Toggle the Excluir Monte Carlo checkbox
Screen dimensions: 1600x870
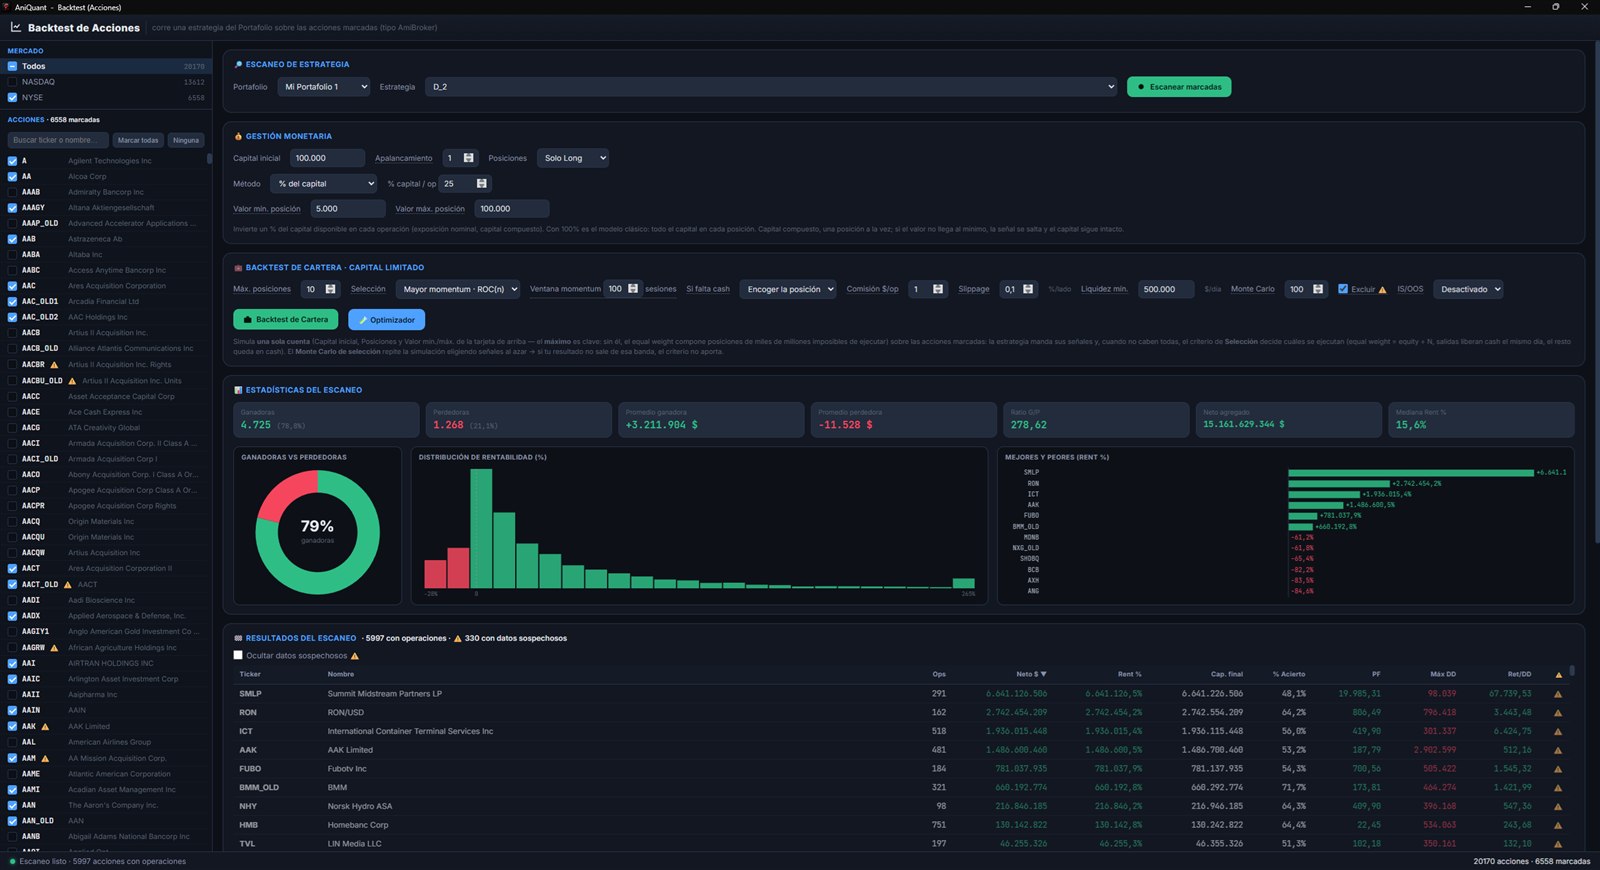pos(1343,289)
